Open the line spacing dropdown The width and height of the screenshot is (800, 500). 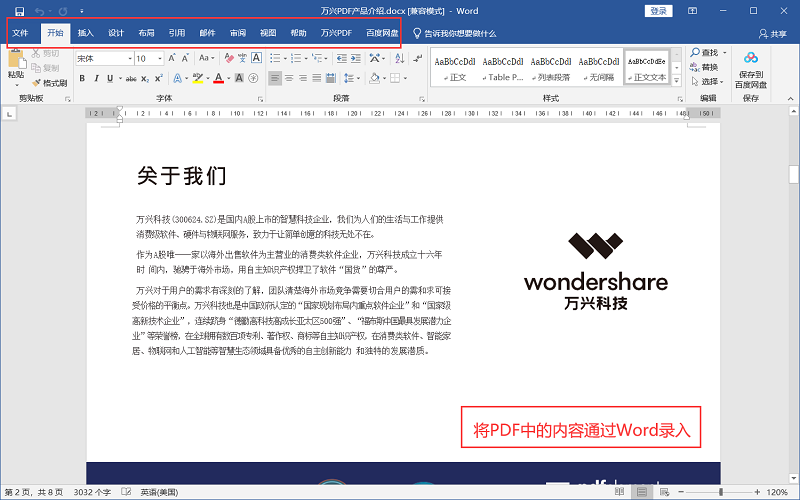tap(360, 79)
